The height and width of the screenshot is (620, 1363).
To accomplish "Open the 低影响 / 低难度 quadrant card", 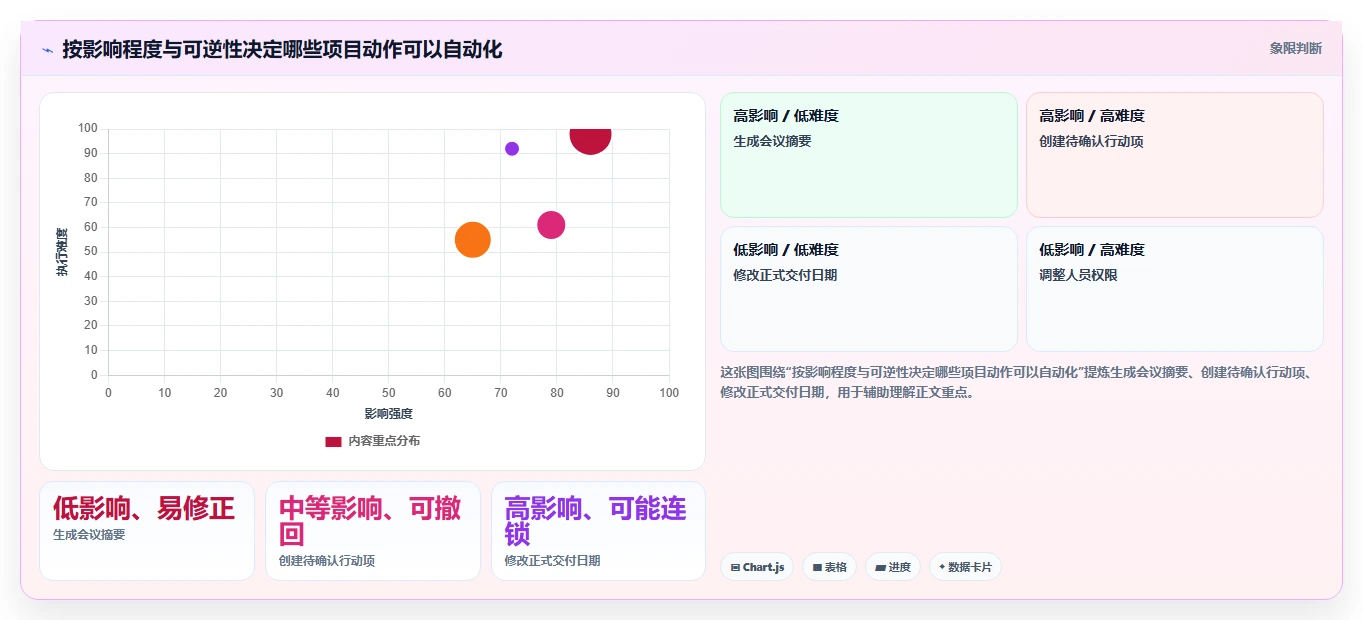I will pos(869,289).
